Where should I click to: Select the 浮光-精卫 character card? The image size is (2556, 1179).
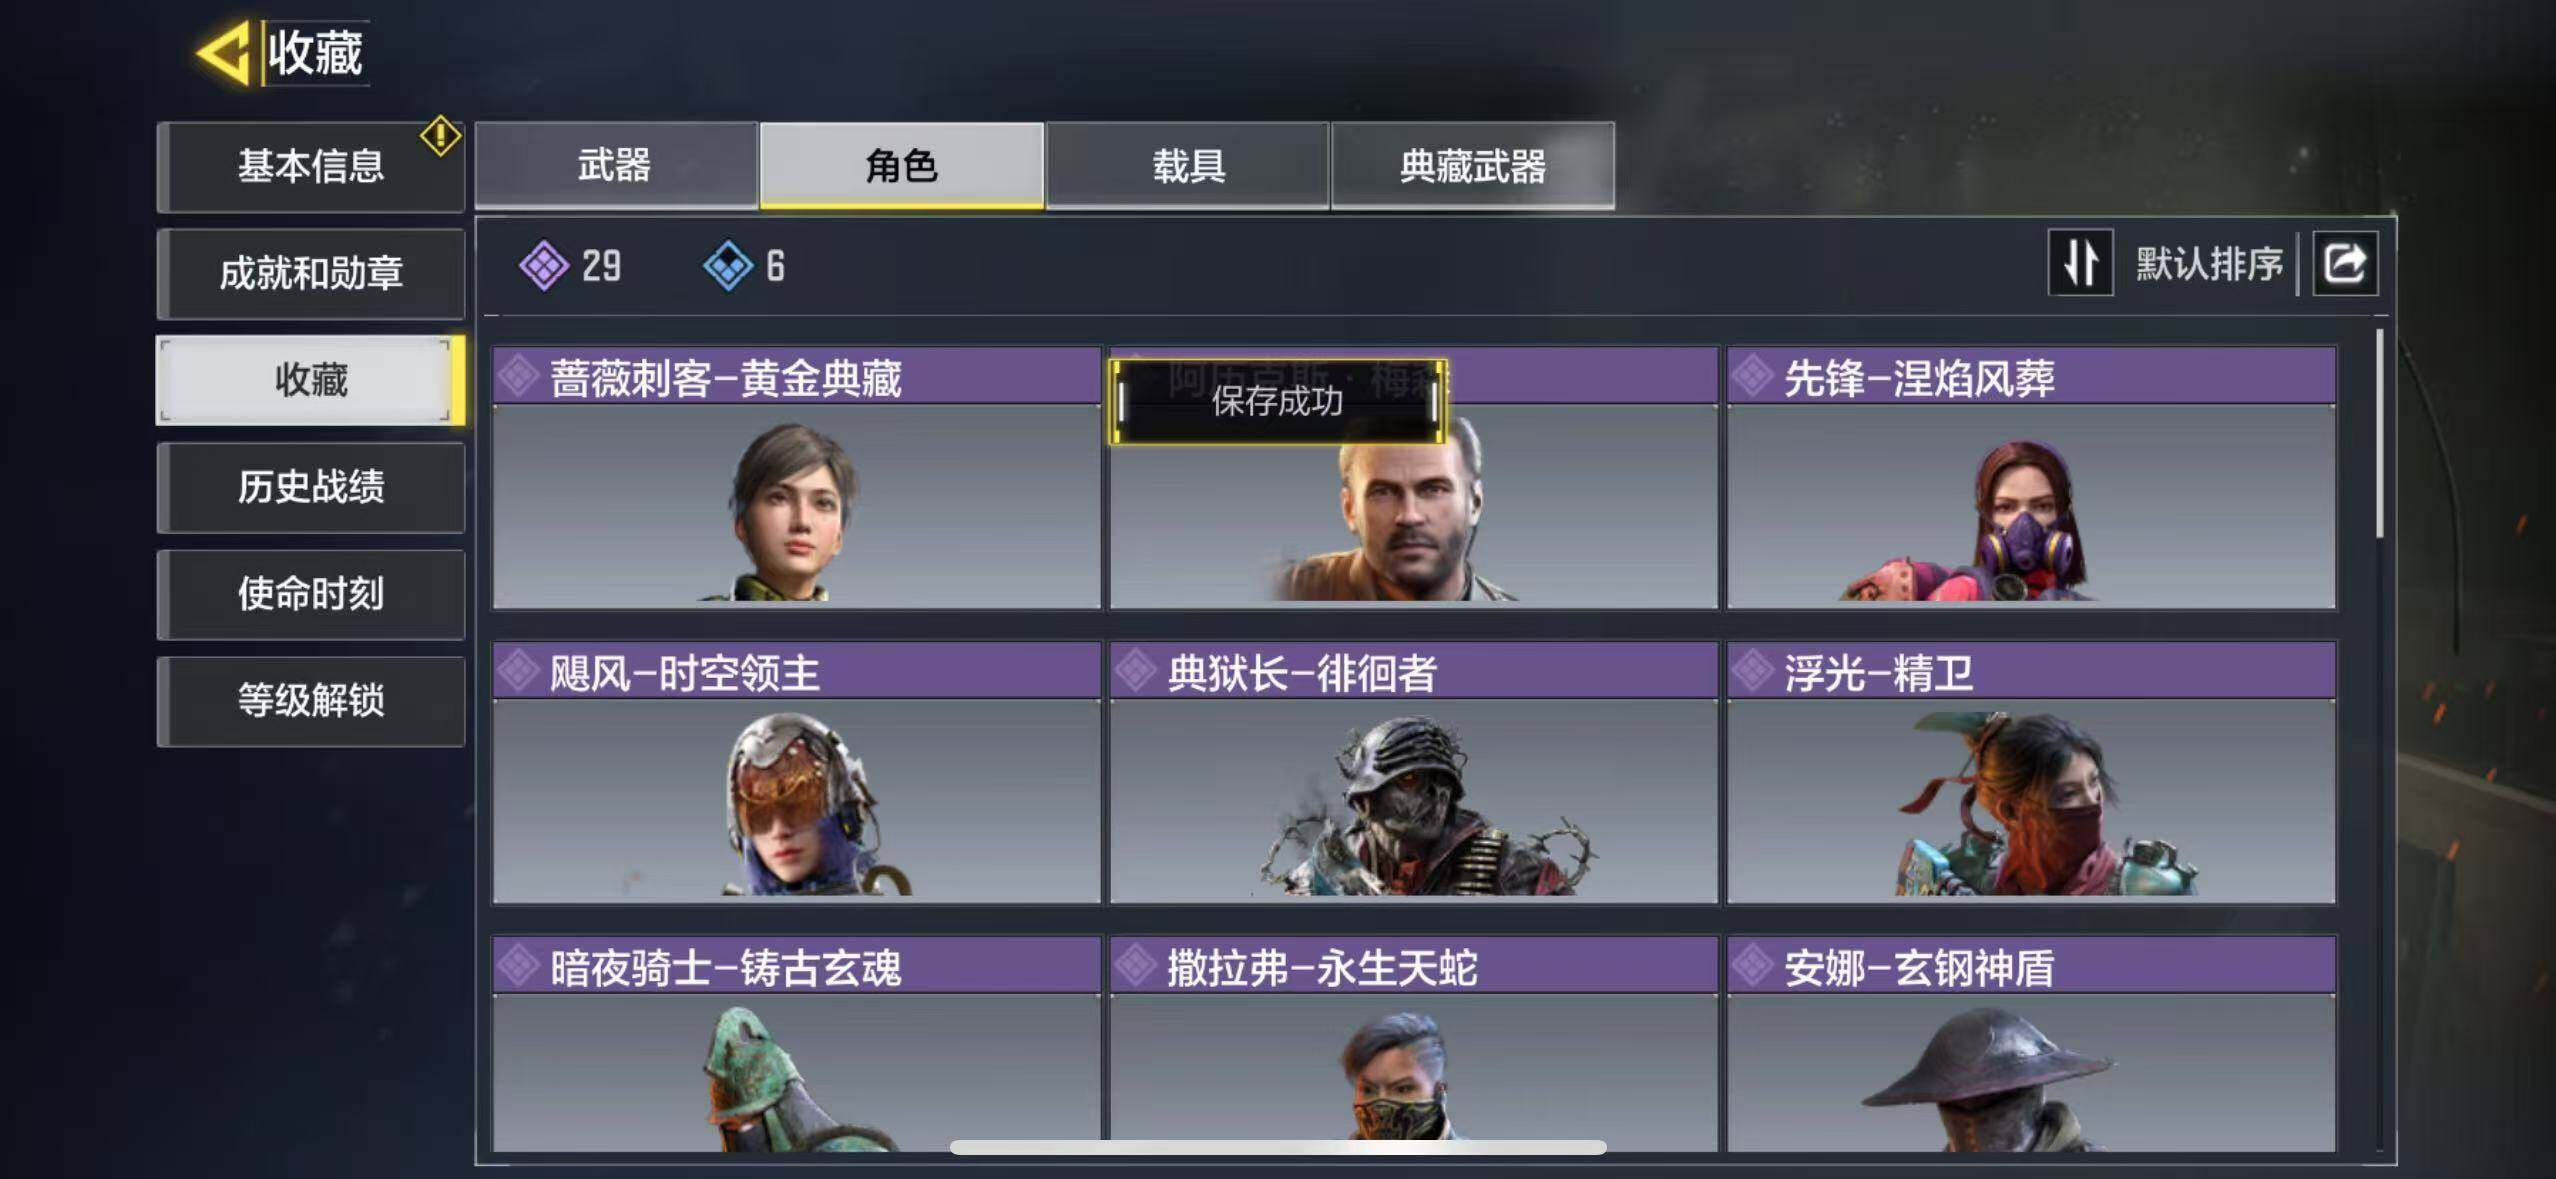2031,773
